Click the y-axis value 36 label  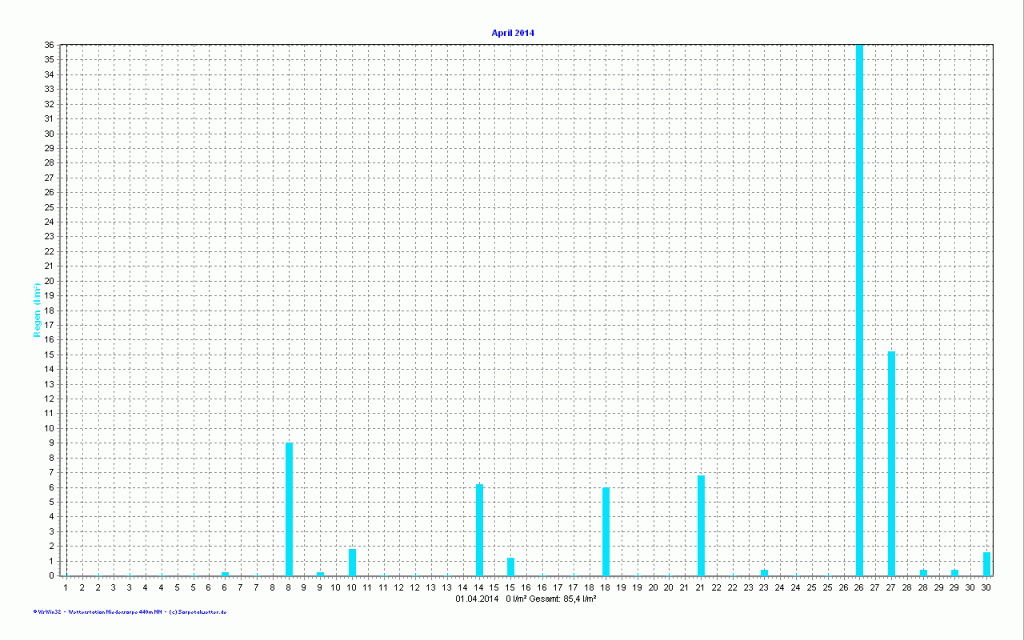[x=48, y=45]
